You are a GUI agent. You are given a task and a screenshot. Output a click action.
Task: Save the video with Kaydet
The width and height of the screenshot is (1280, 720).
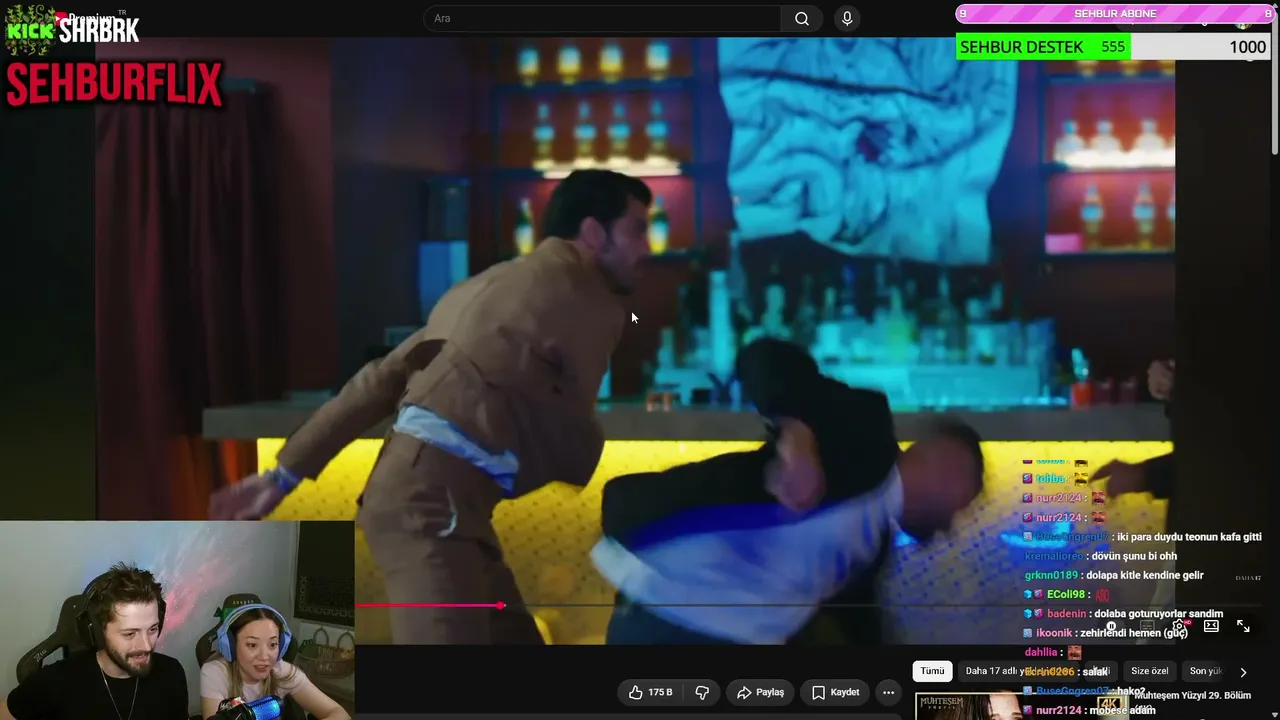[x=836, y=692]
